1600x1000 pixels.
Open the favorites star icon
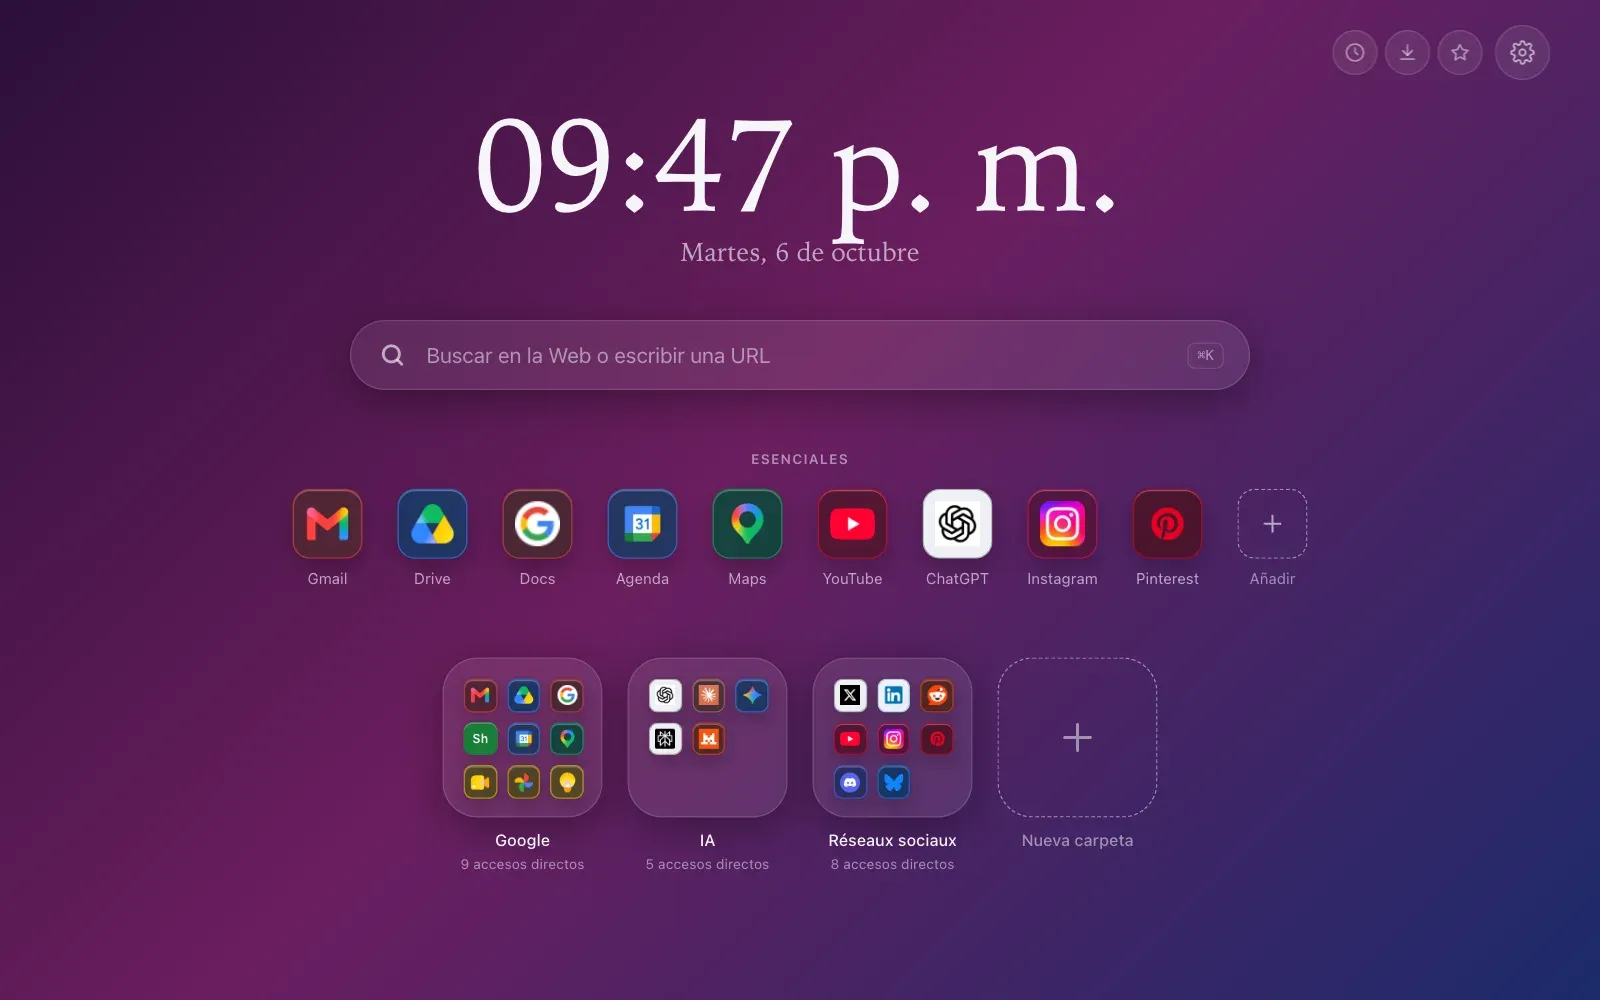pos(1460,52)
